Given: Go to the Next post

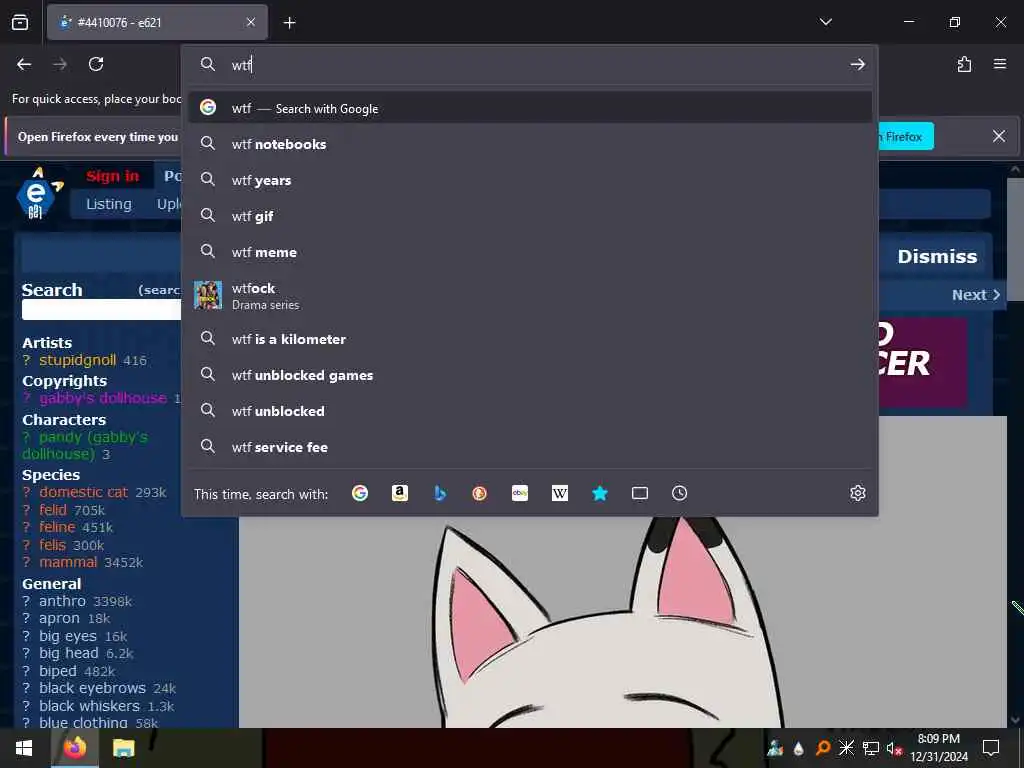Looking at the screenshot, I should 975,295.
